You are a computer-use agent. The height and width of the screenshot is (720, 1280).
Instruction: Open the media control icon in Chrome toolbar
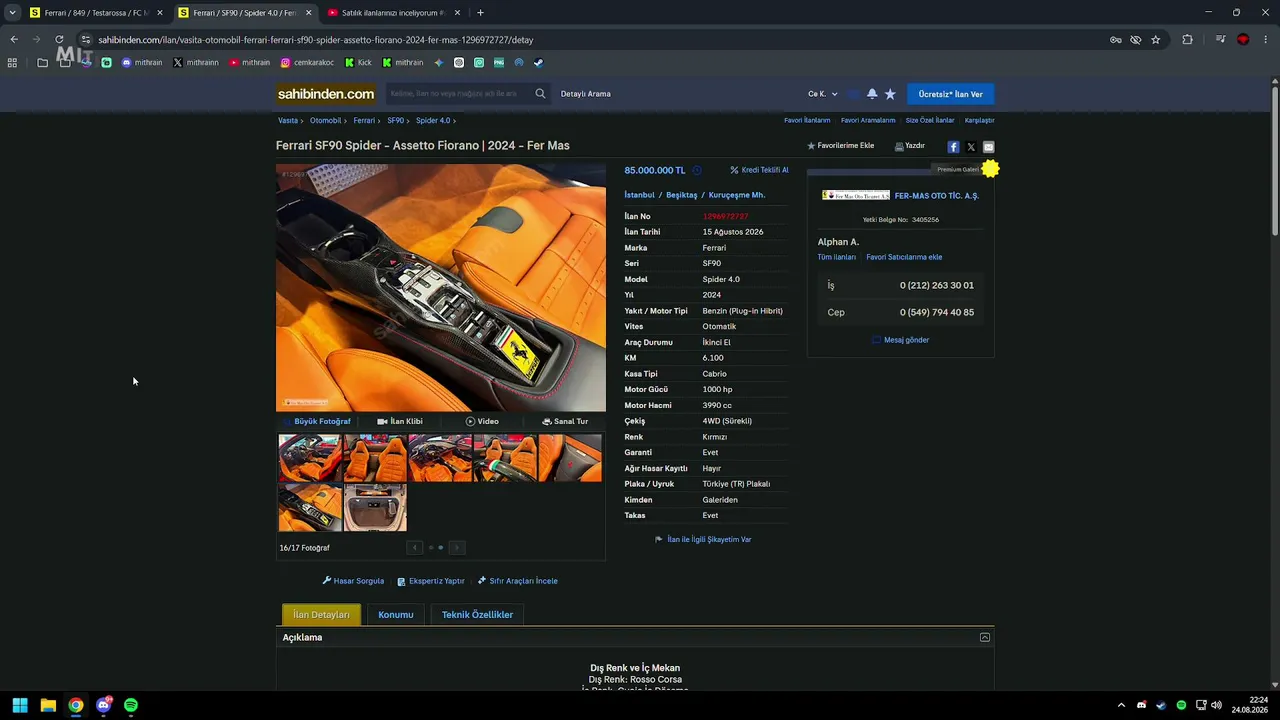(1221, 40)
